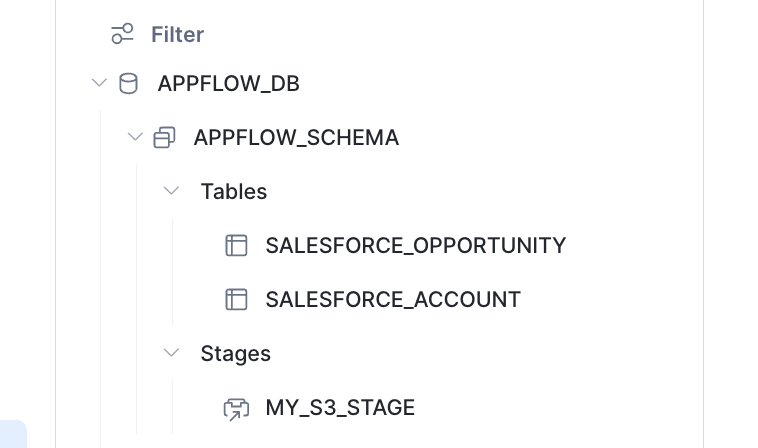Open the SALESFORCE_ACCOUNT table

(393, 300)
